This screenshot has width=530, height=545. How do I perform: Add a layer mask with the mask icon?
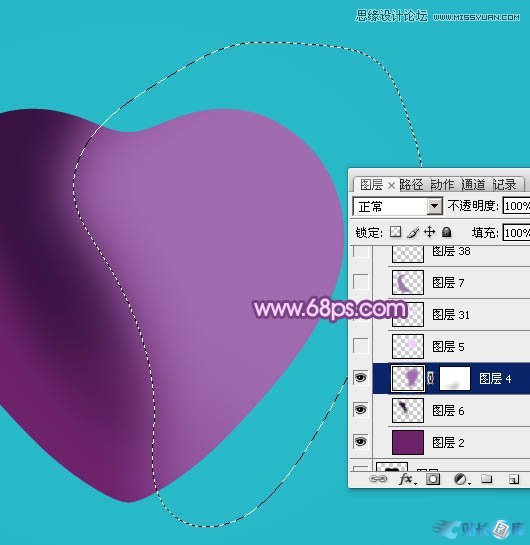(433, 479)
